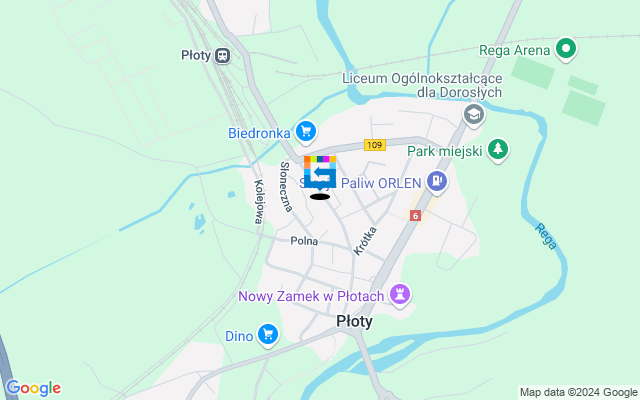
Task: Click the Map data ©2024 Google text
Action: (x=578, y=393)
